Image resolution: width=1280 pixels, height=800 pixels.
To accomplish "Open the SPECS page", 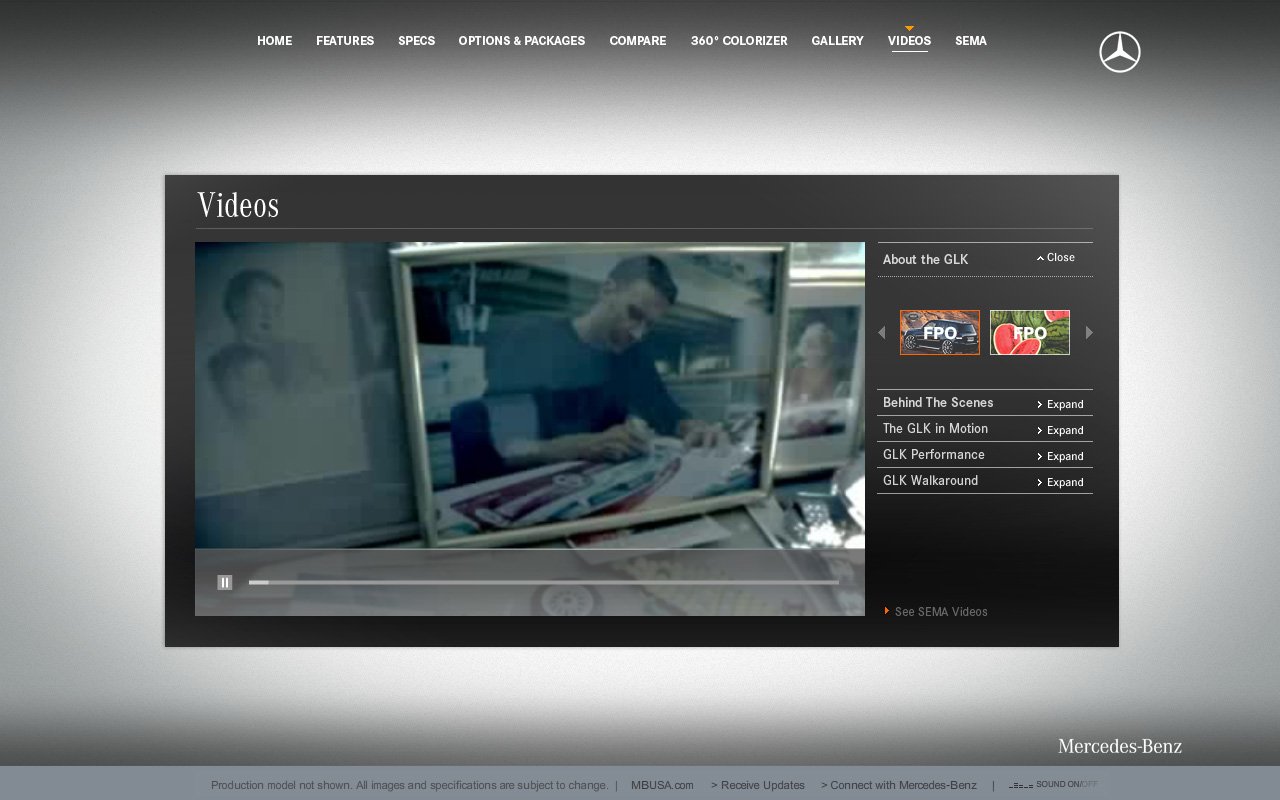I will (x=416, y=41).
